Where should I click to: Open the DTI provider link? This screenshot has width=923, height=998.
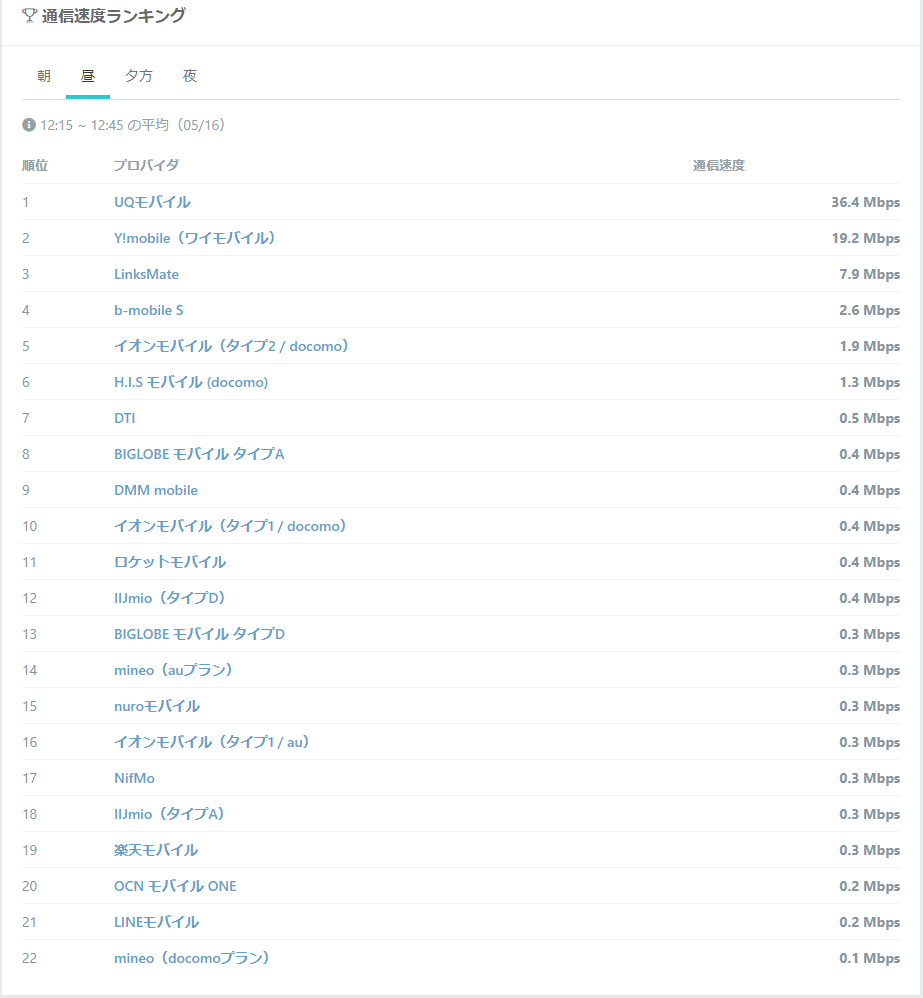tap(125, 418)
